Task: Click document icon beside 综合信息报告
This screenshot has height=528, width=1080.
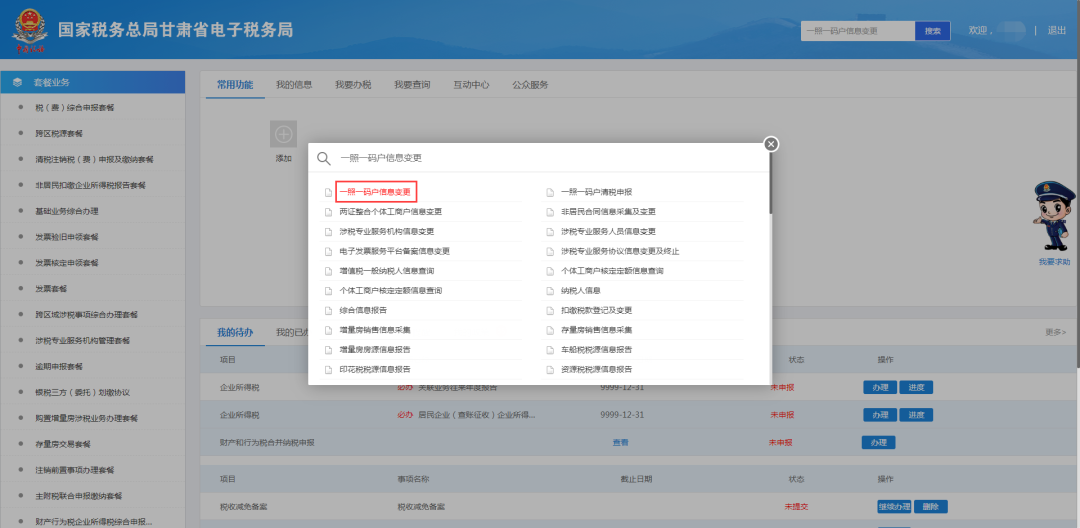Action: coord(329,310)
